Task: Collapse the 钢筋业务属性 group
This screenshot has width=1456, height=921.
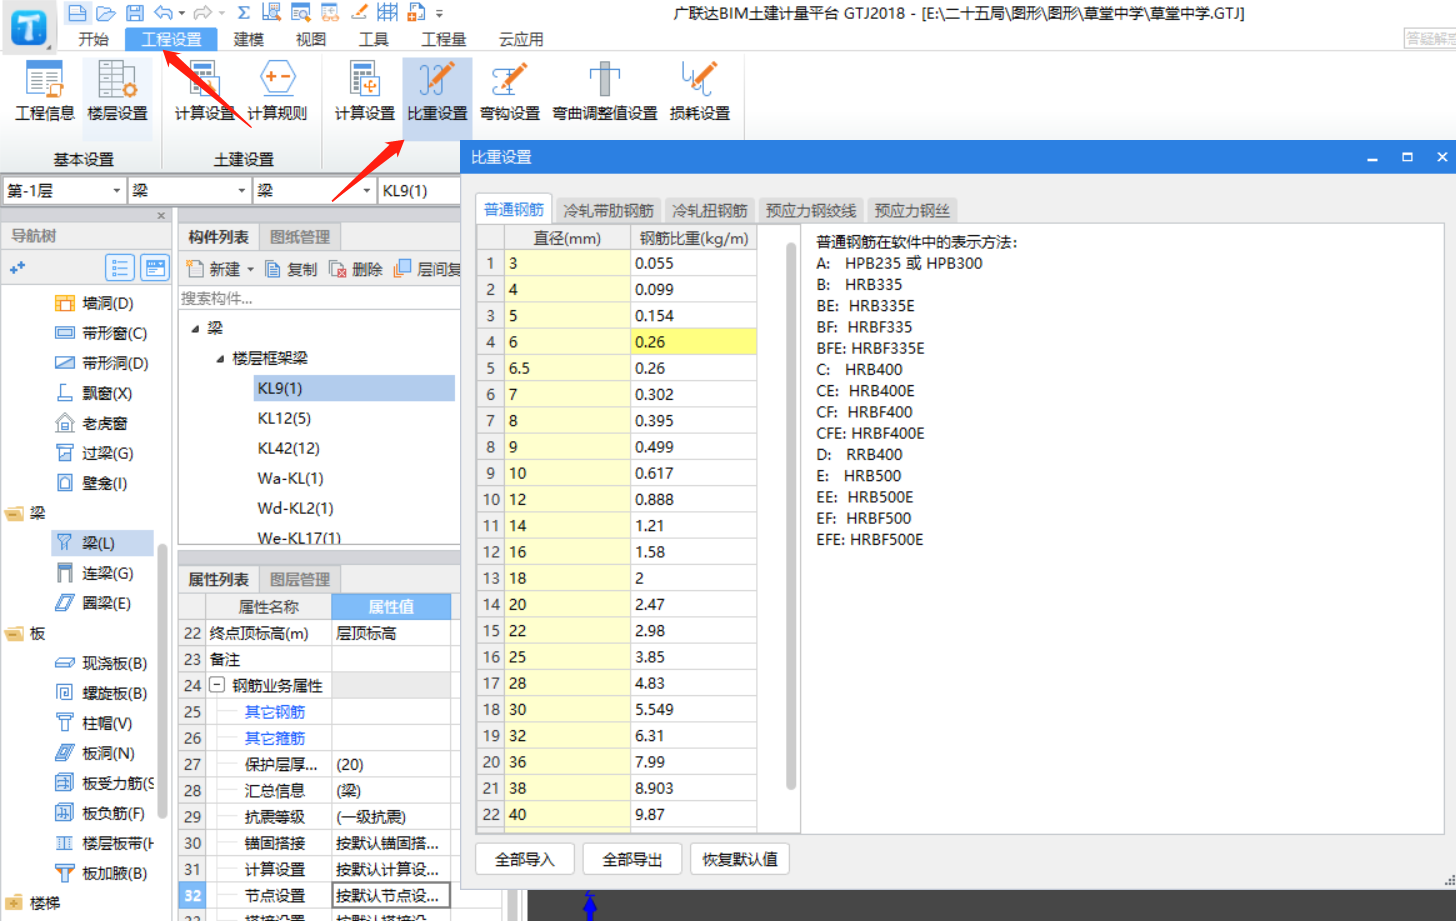Action: pyautogui.click(x=216, y=685)
